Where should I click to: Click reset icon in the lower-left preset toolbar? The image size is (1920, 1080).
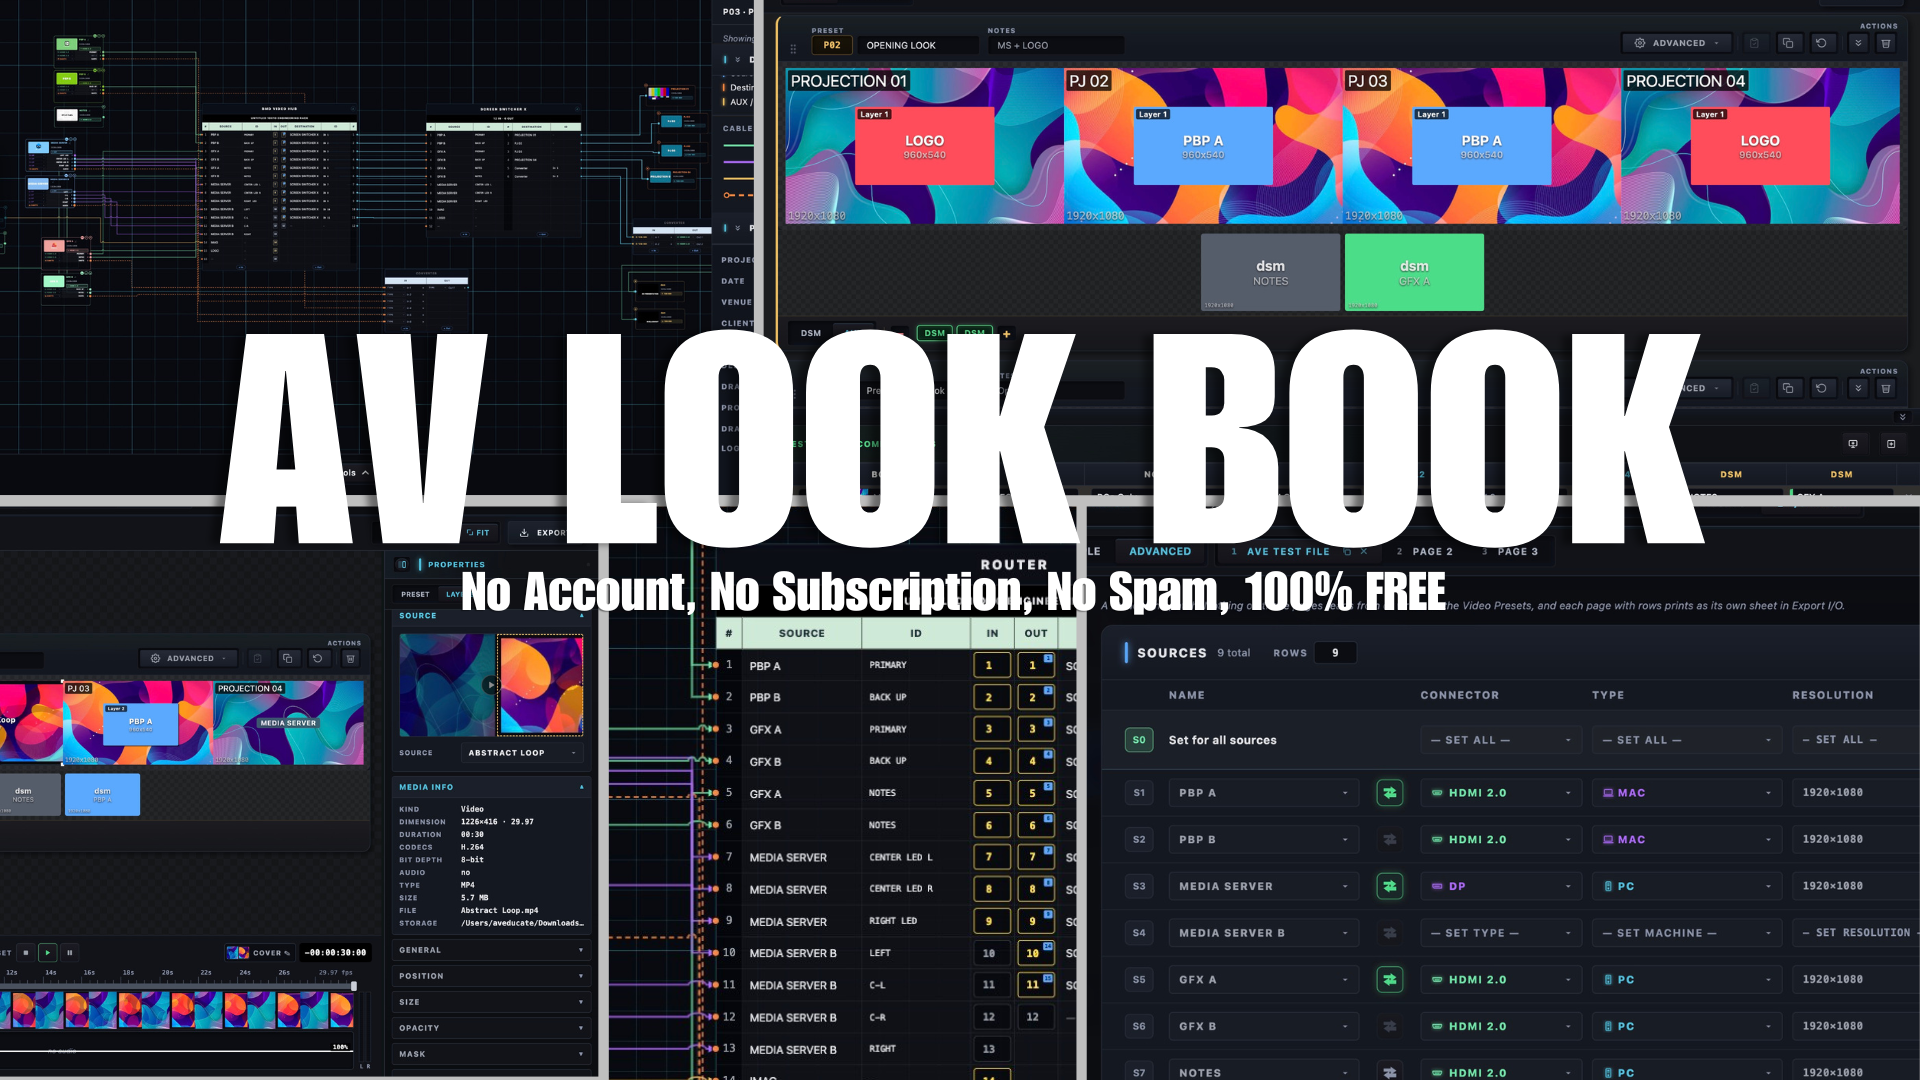[x=318, y=658]
